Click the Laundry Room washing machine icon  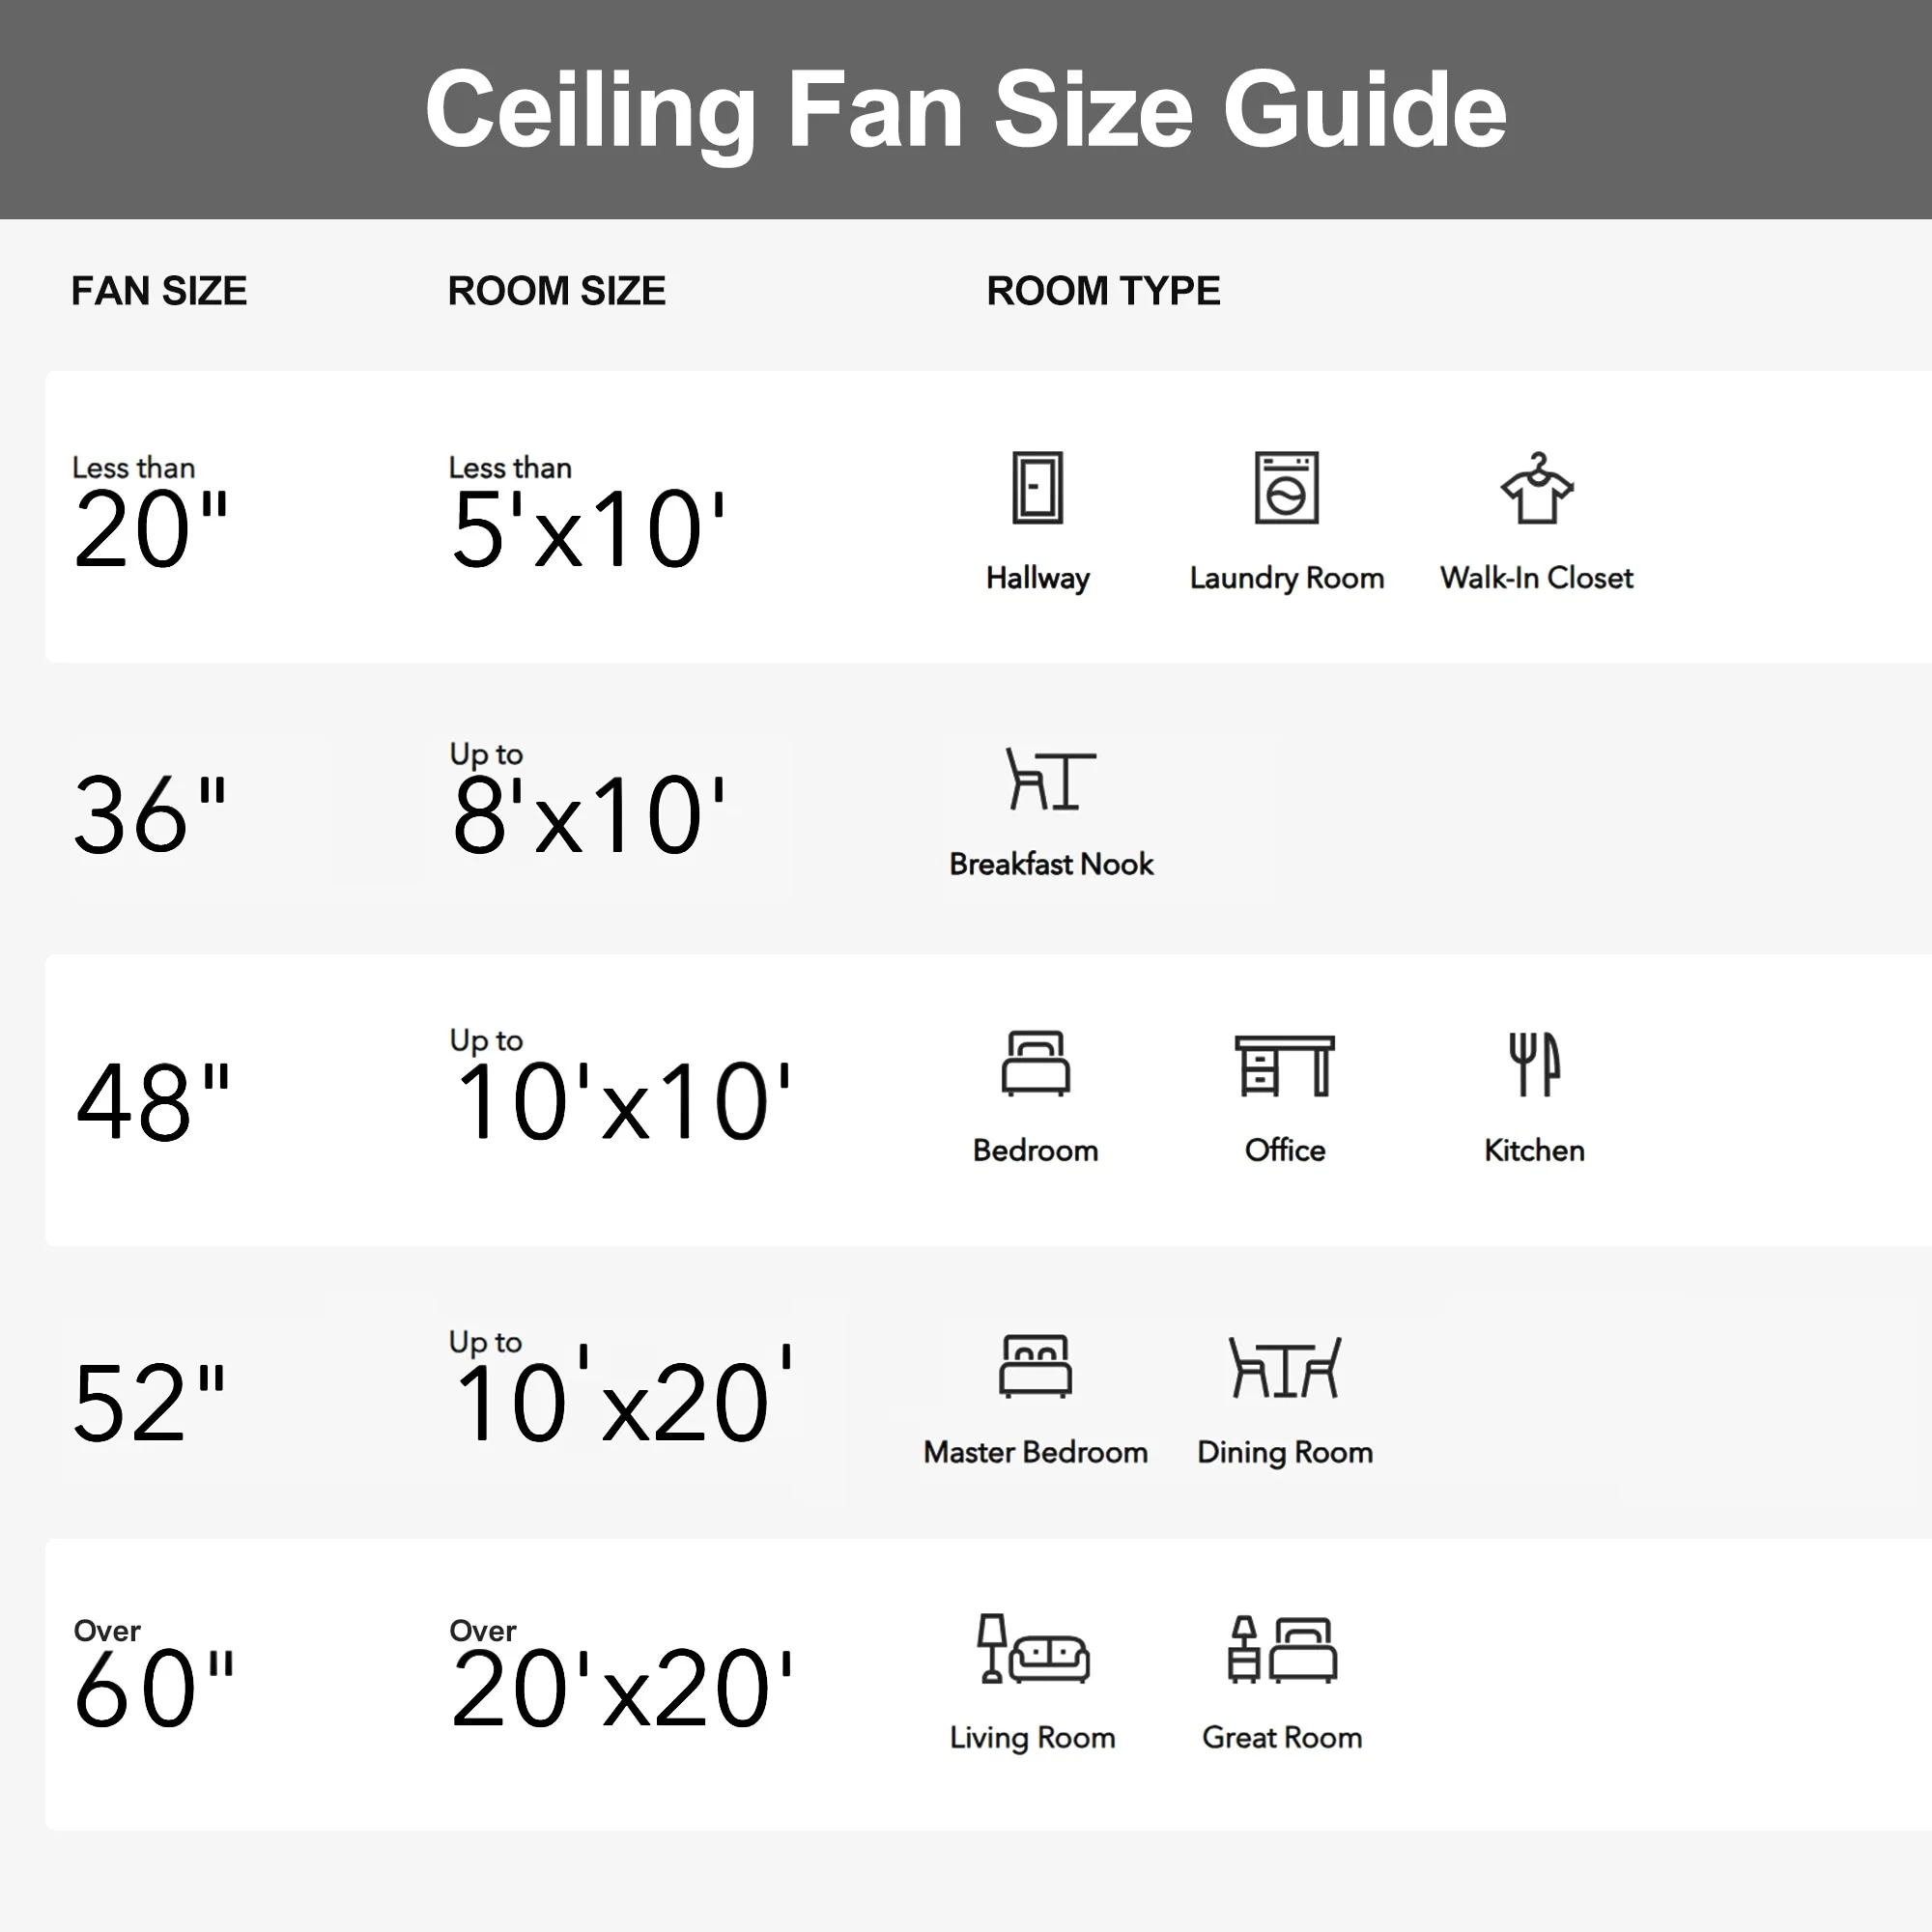pos(1286,488)
